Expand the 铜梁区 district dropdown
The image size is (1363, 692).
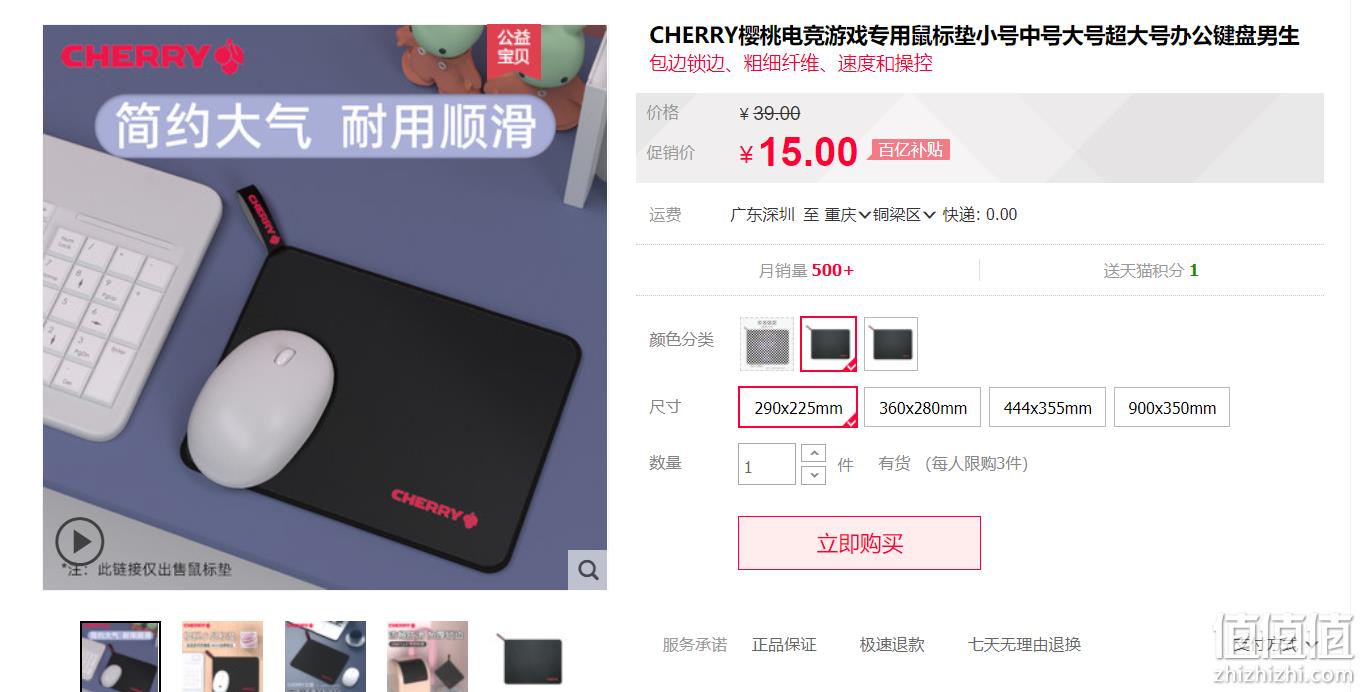click(x=904, y=214)
